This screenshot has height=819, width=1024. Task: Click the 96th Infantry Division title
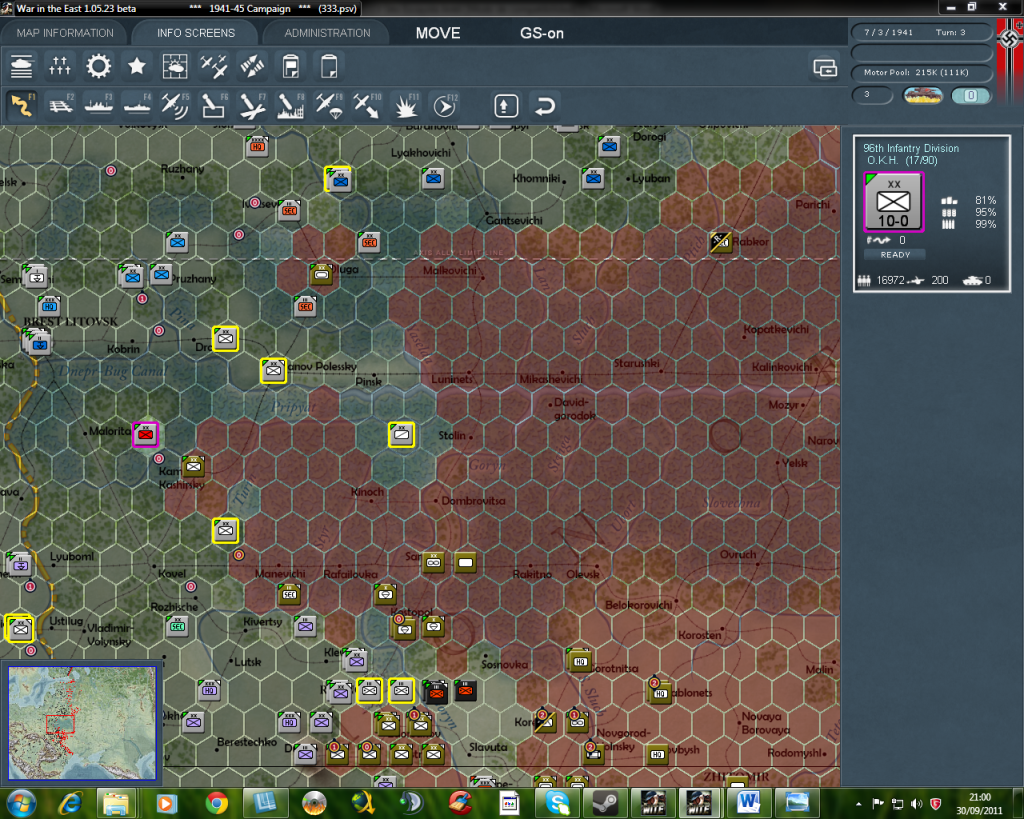tap(911, 148)
